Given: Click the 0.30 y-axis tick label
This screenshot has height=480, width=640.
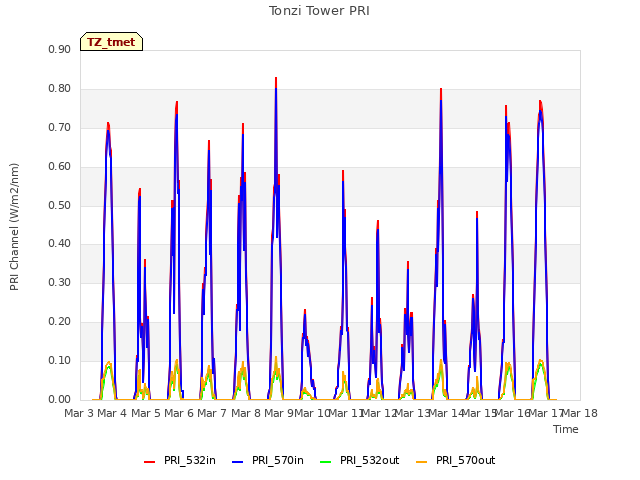Looking at the screenshot, I should [x=60, y=282].
